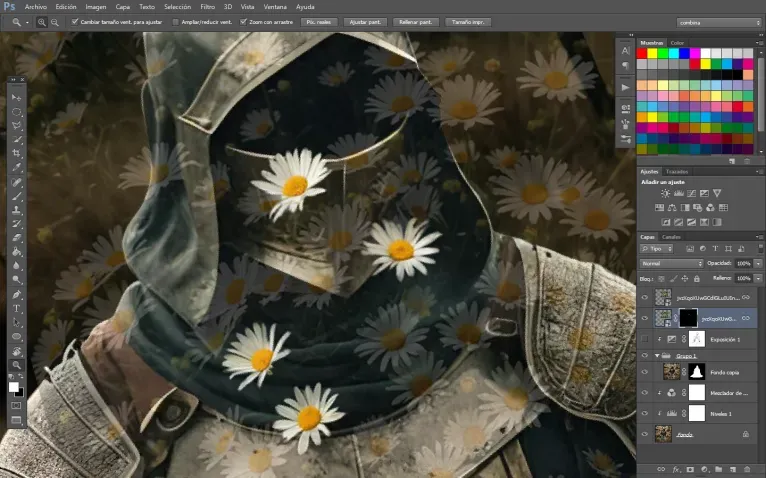Open zoom tool preset picker arrow

click(27, 22)
